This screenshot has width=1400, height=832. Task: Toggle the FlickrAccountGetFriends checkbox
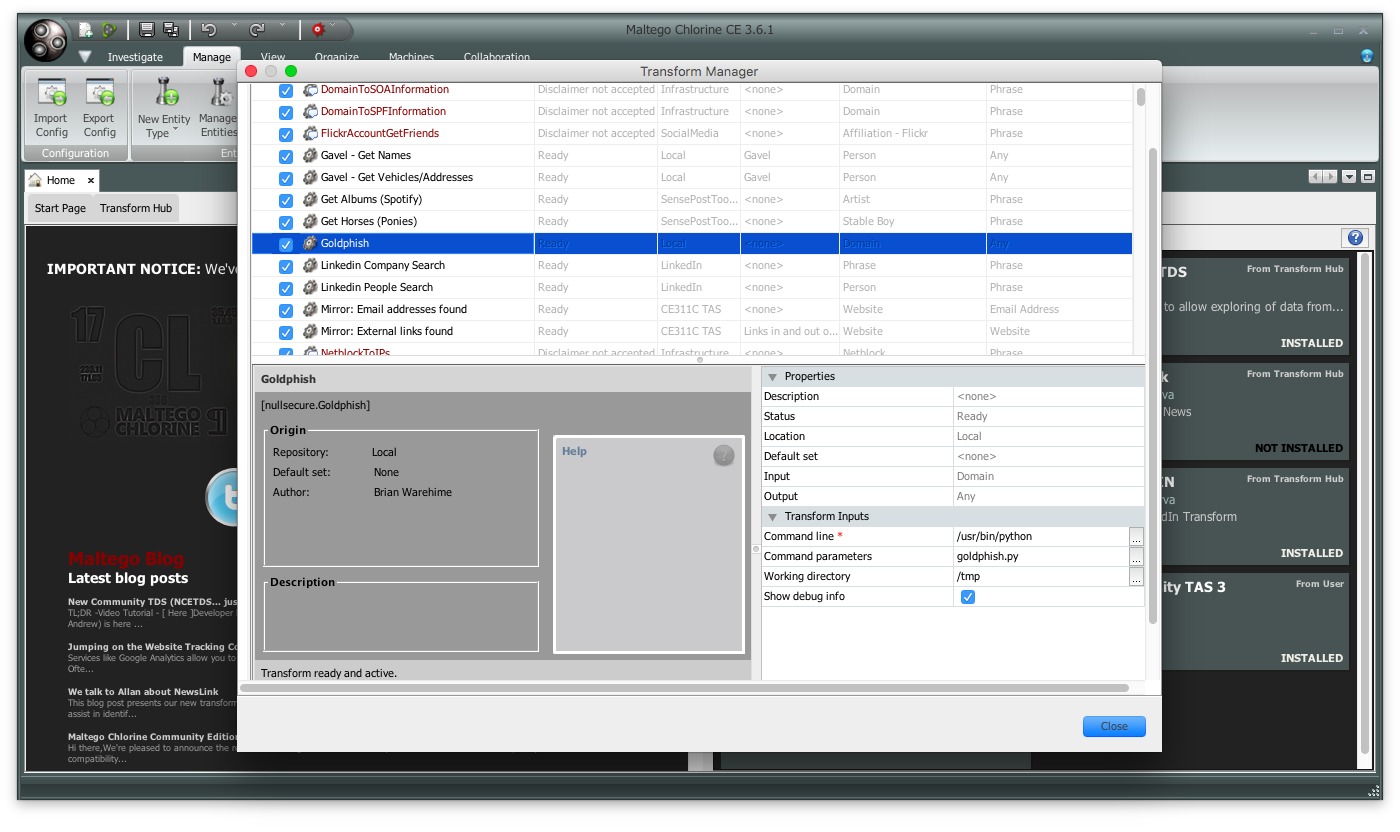pos(286,134)
